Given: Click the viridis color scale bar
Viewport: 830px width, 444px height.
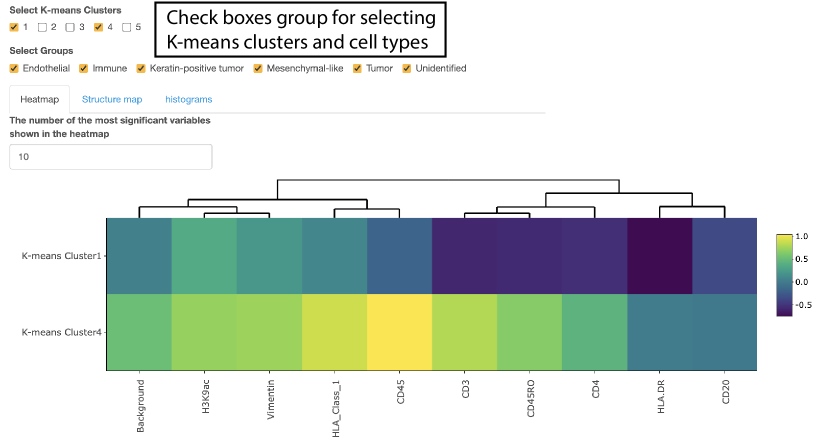Looking at the screenshot, I should click(x=783, y=275).
